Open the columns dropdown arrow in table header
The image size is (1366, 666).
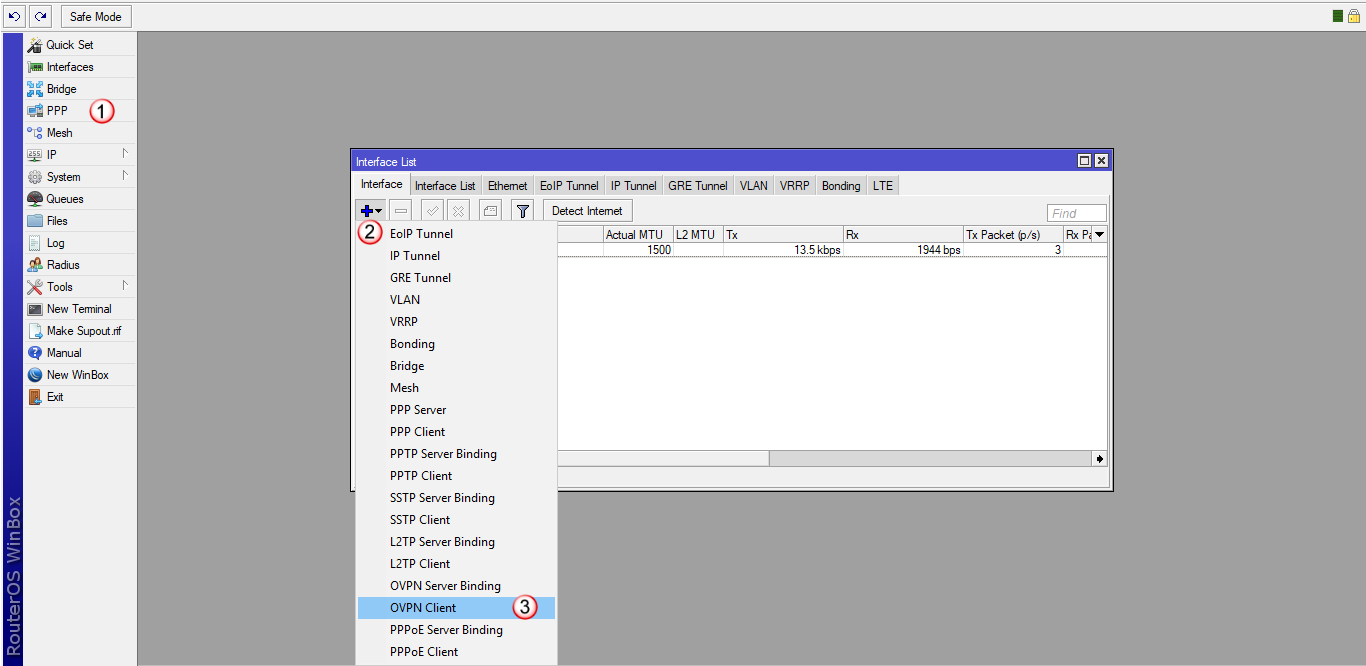(1100, 235)
